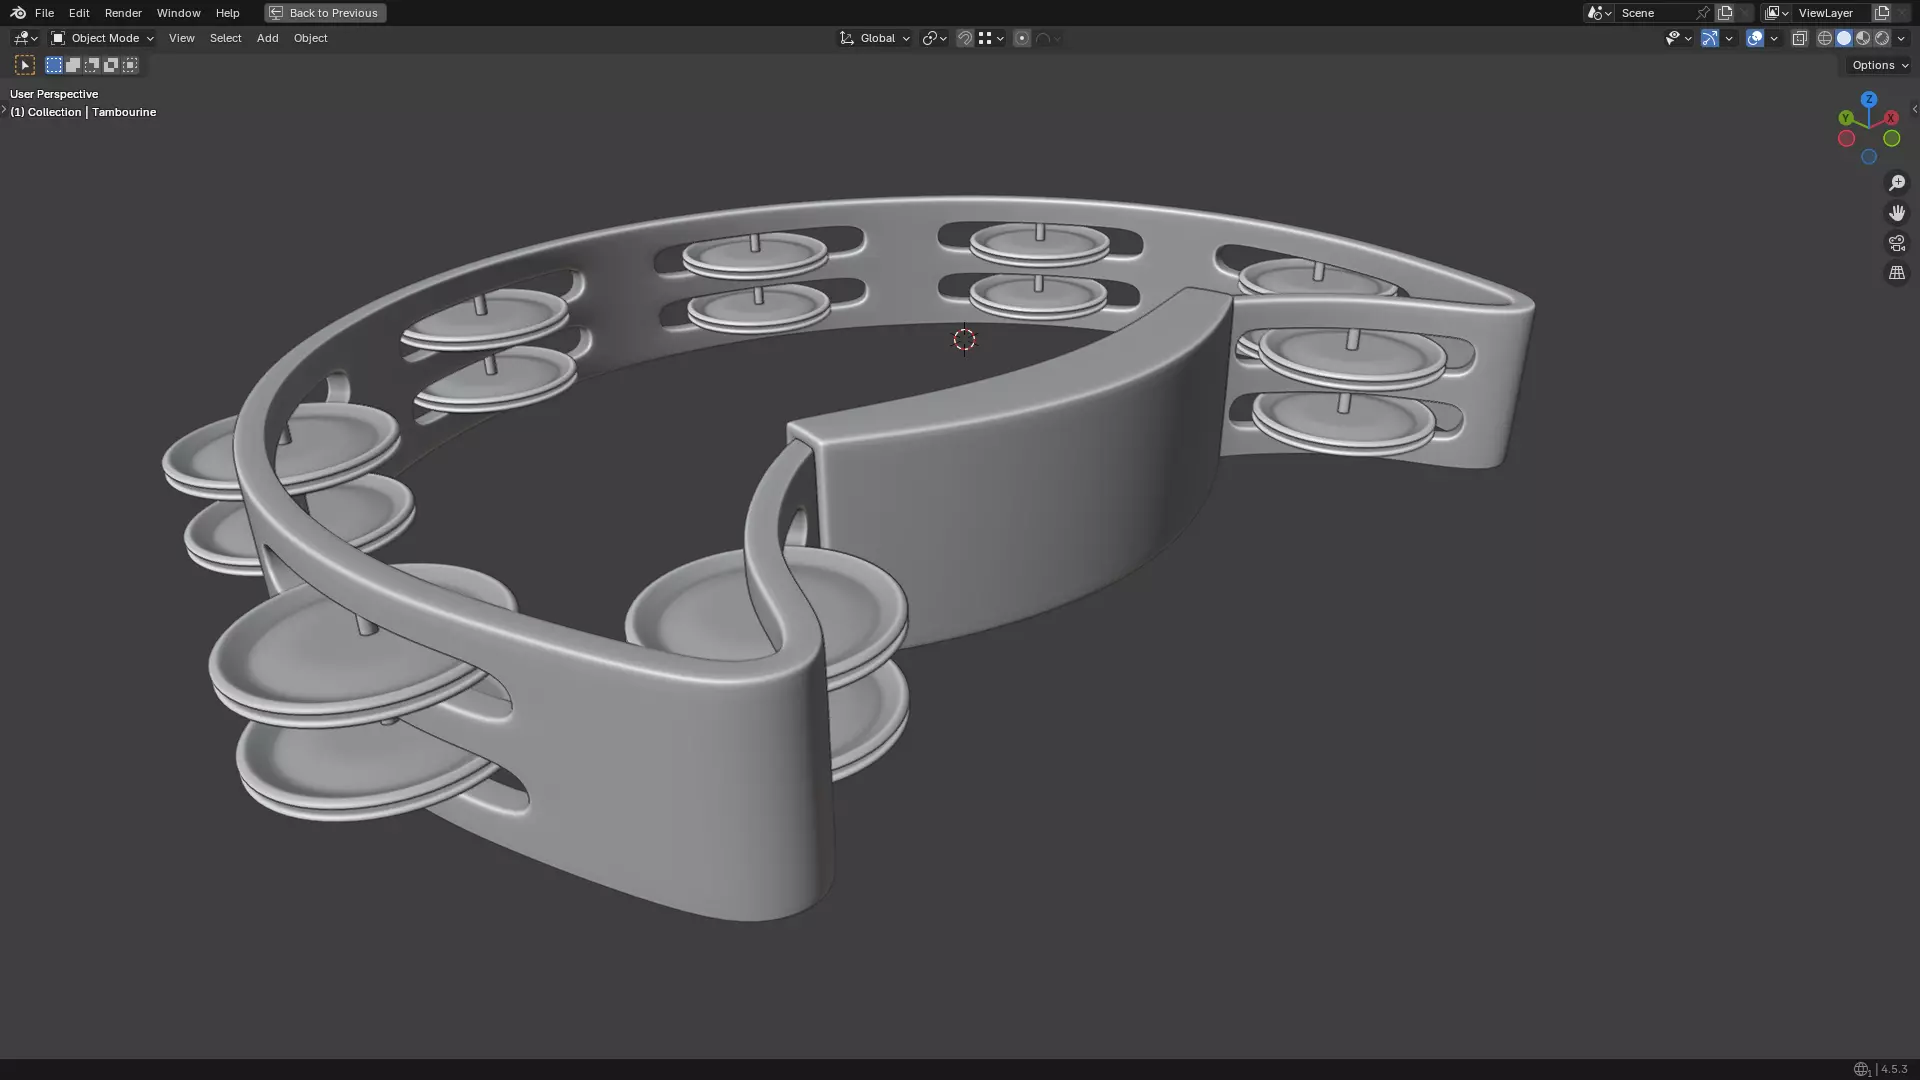
Task: Toggle gizmo visibility button
Action: (x=1710, y=38)
